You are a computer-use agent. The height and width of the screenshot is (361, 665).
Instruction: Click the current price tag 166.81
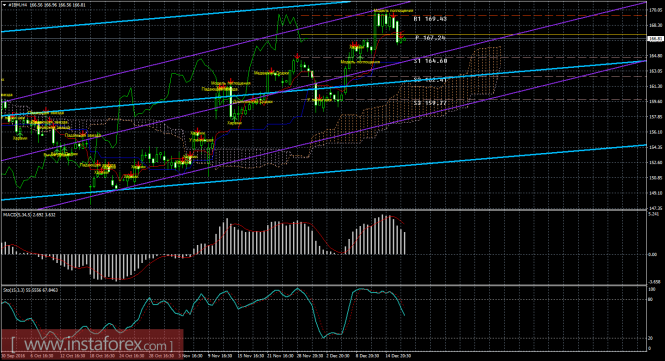(656, 39)
